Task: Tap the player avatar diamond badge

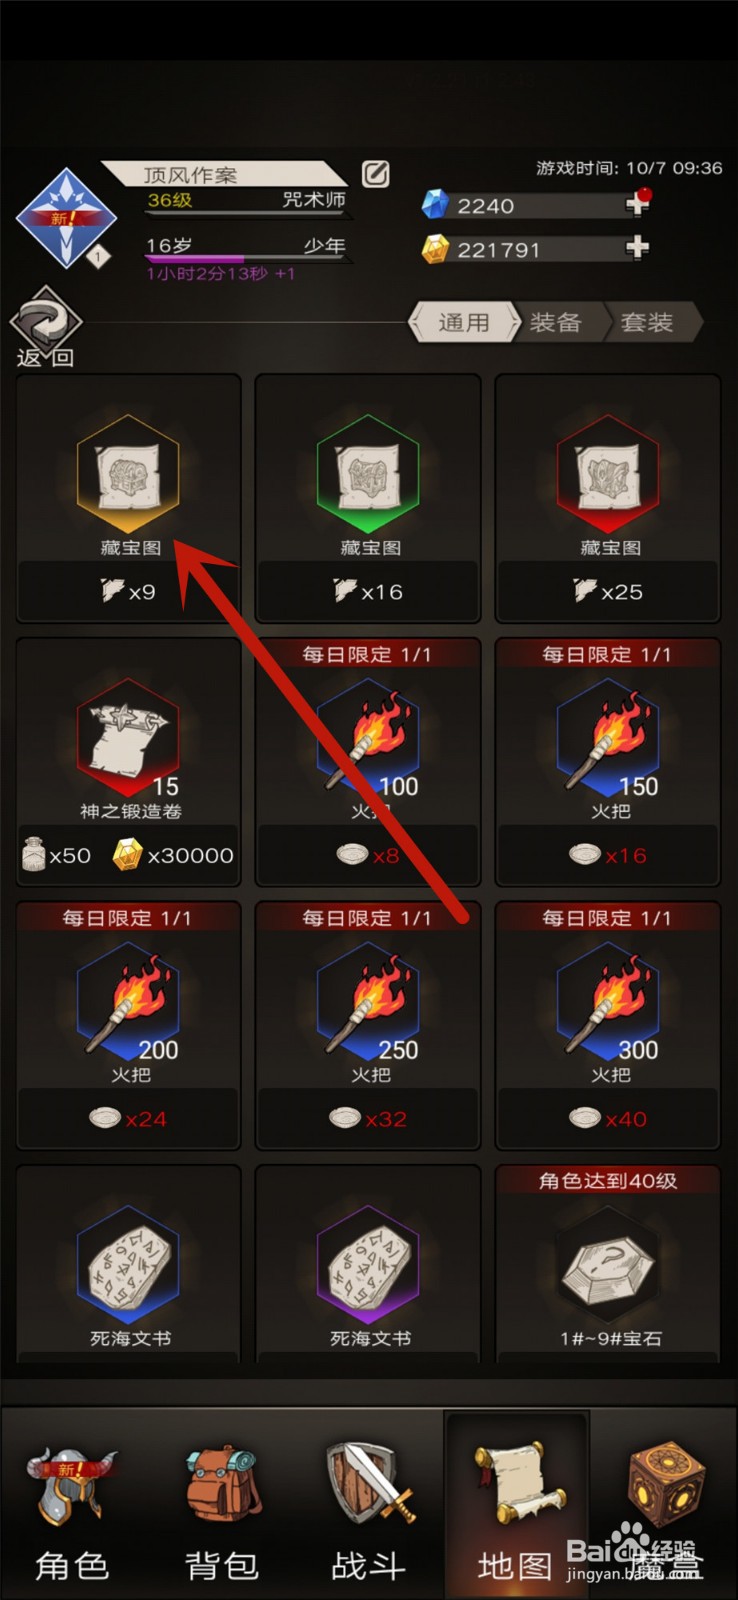Action: click(65, 218)
